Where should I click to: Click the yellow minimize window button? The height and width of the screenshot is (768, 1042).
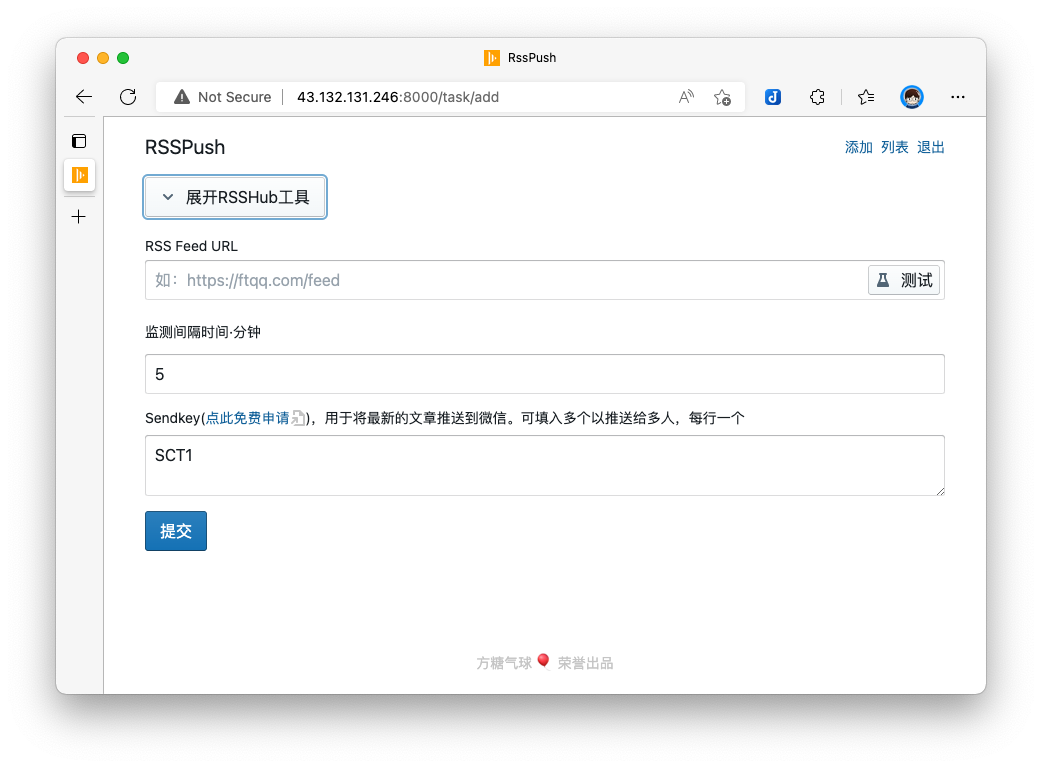[103, 58]
